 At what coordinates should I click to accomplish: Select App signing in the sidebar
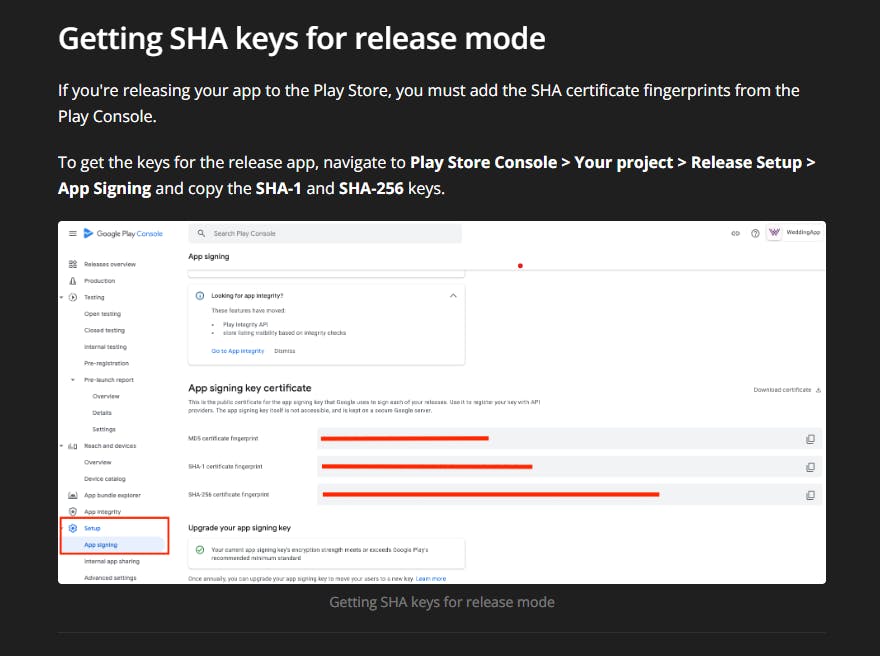click(101, 545)
